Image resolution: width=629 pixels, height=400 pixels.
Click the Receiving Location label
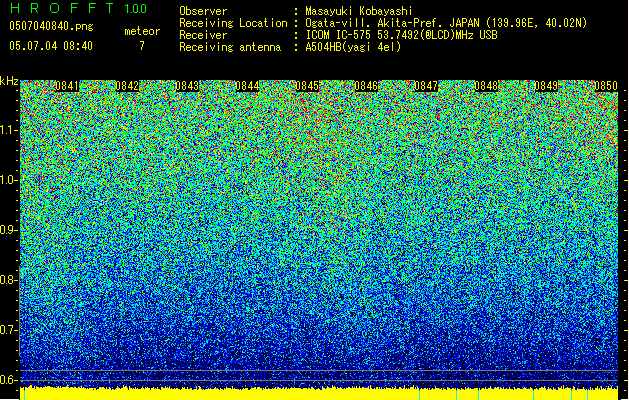coord(233,23)
